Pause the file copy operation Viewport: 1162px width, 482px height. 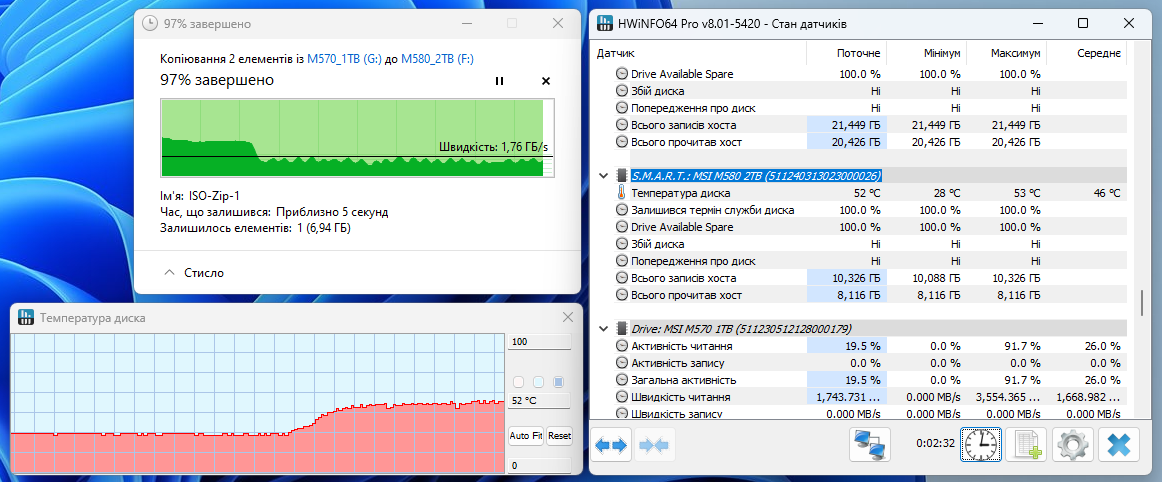tap(499, 81)
